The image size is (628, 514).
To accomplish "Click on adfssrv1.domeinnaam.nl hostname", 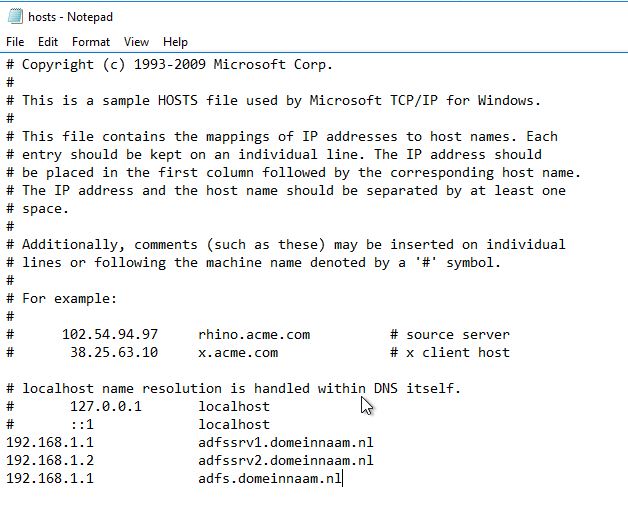I will (286, 442).
